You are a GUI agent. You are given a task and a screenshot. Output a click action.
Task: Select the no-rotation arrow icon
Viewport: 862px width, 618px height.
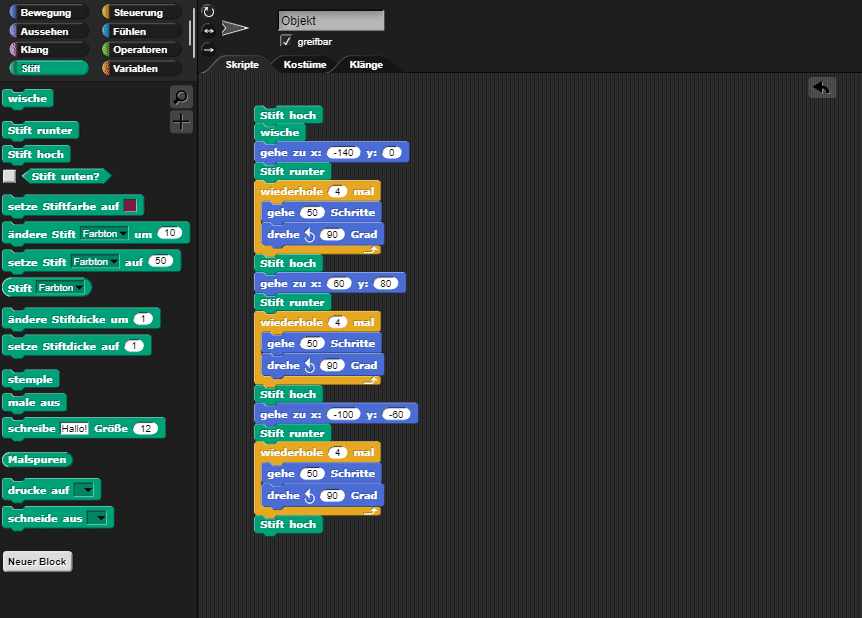(208, 48)
